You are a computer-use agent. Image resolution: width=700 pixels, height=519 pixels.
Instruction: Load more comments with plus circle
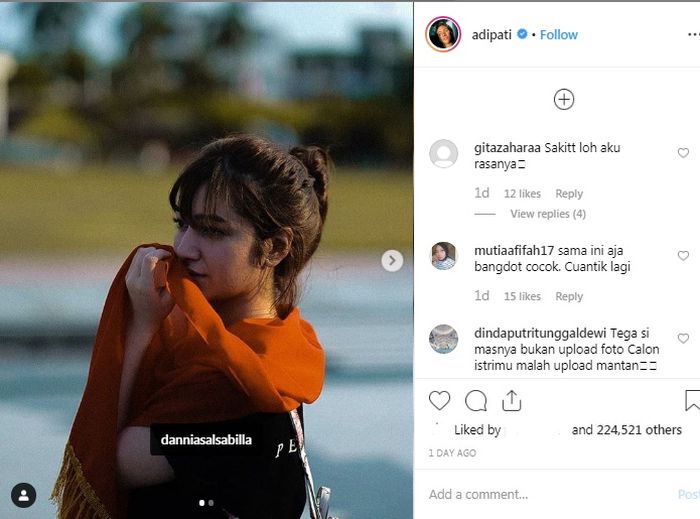564,99
